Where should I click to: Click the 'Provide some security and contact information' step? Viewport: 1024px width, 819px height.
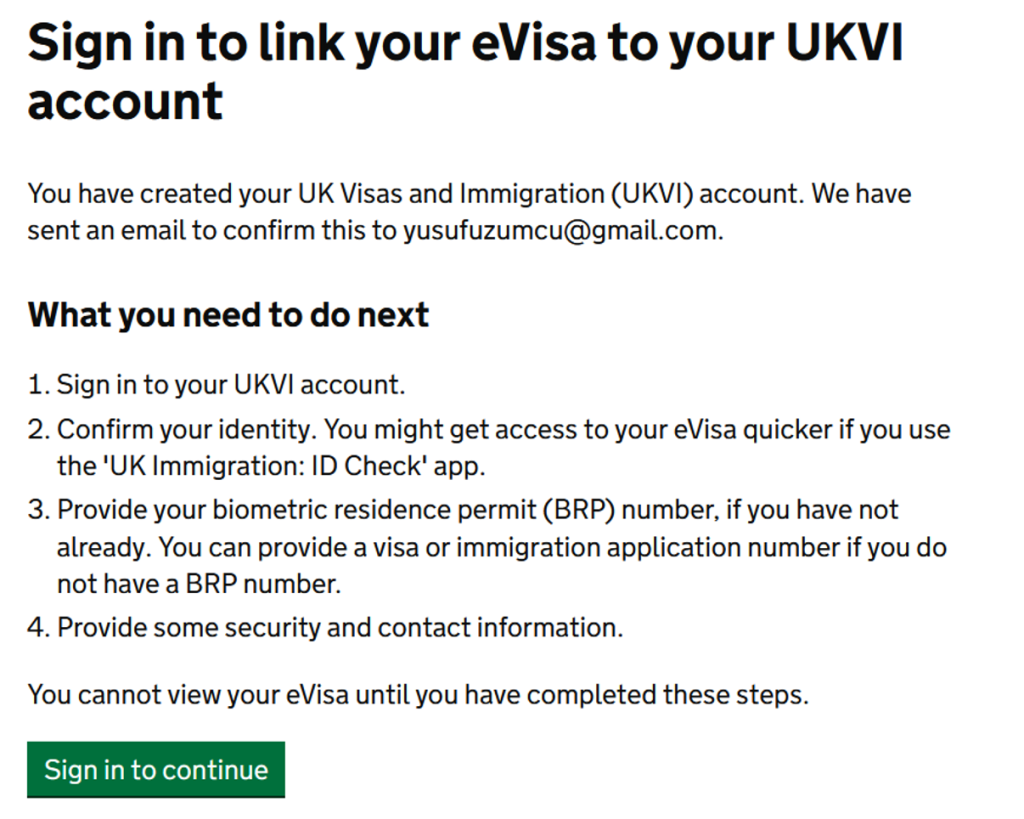click(339, 628)
